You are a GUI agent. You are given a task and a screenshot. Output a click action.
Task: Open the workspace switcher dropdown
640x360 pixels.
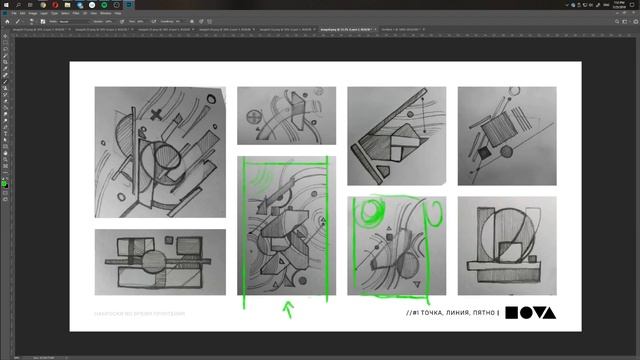(x=625, y=21)
